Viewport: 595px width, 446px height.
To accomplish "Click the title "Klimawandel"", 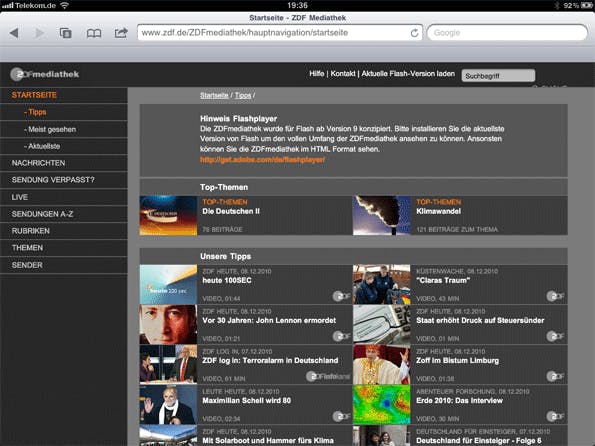I will [x=439, y=211].
